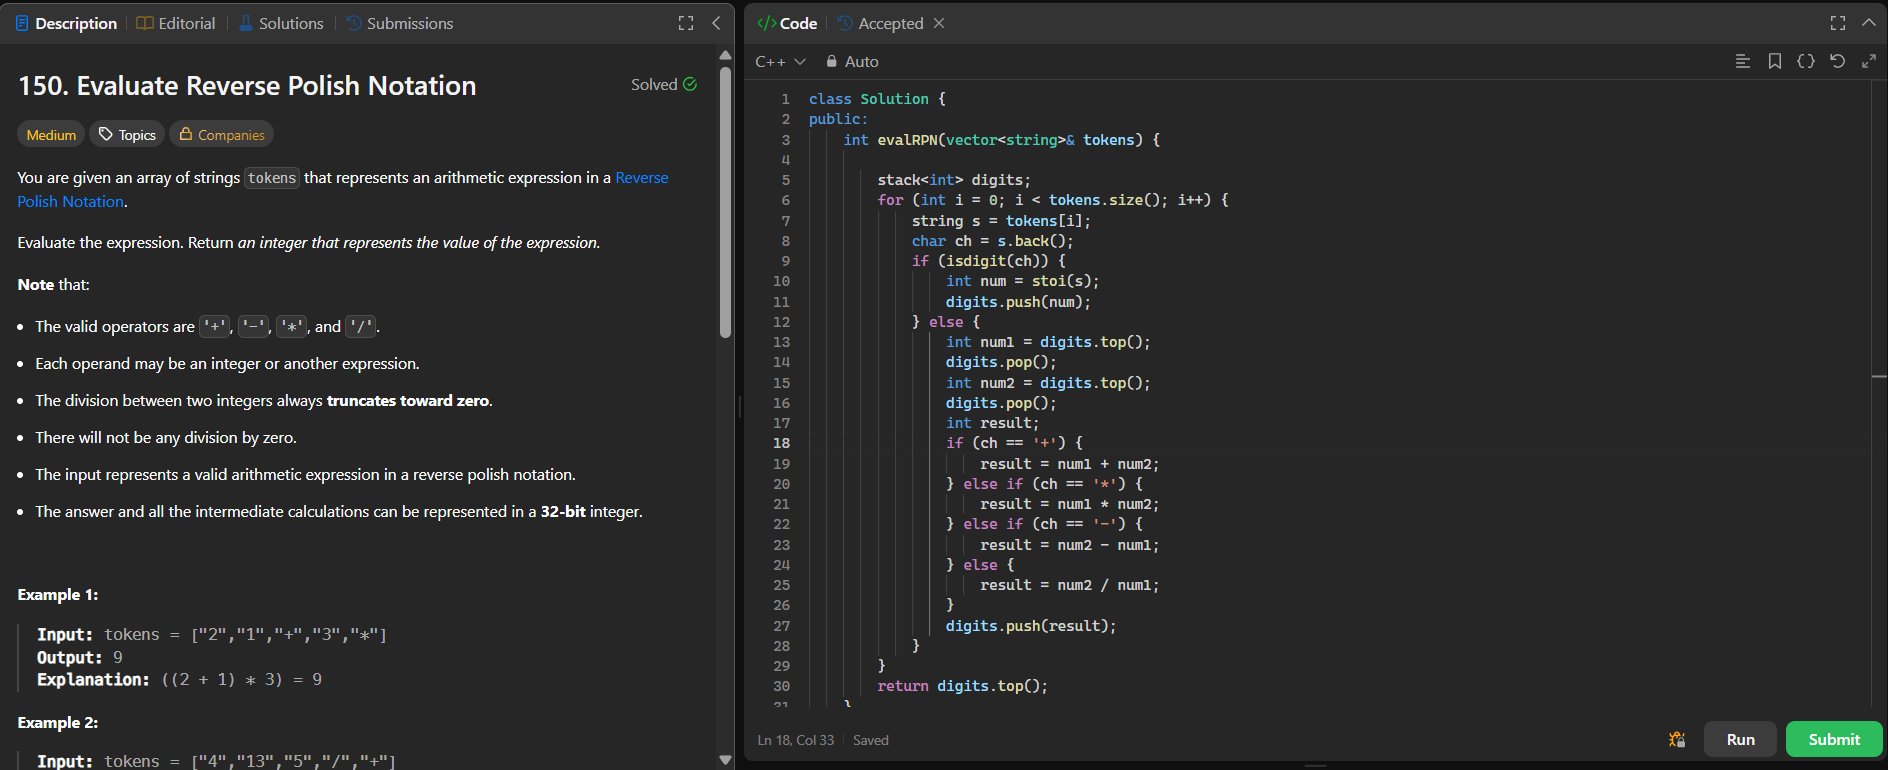Image resolution: width=1888 pixels, height=770 pixels.
Task: Maximize the code panel using top-right icon
Action: (1837, 23)
